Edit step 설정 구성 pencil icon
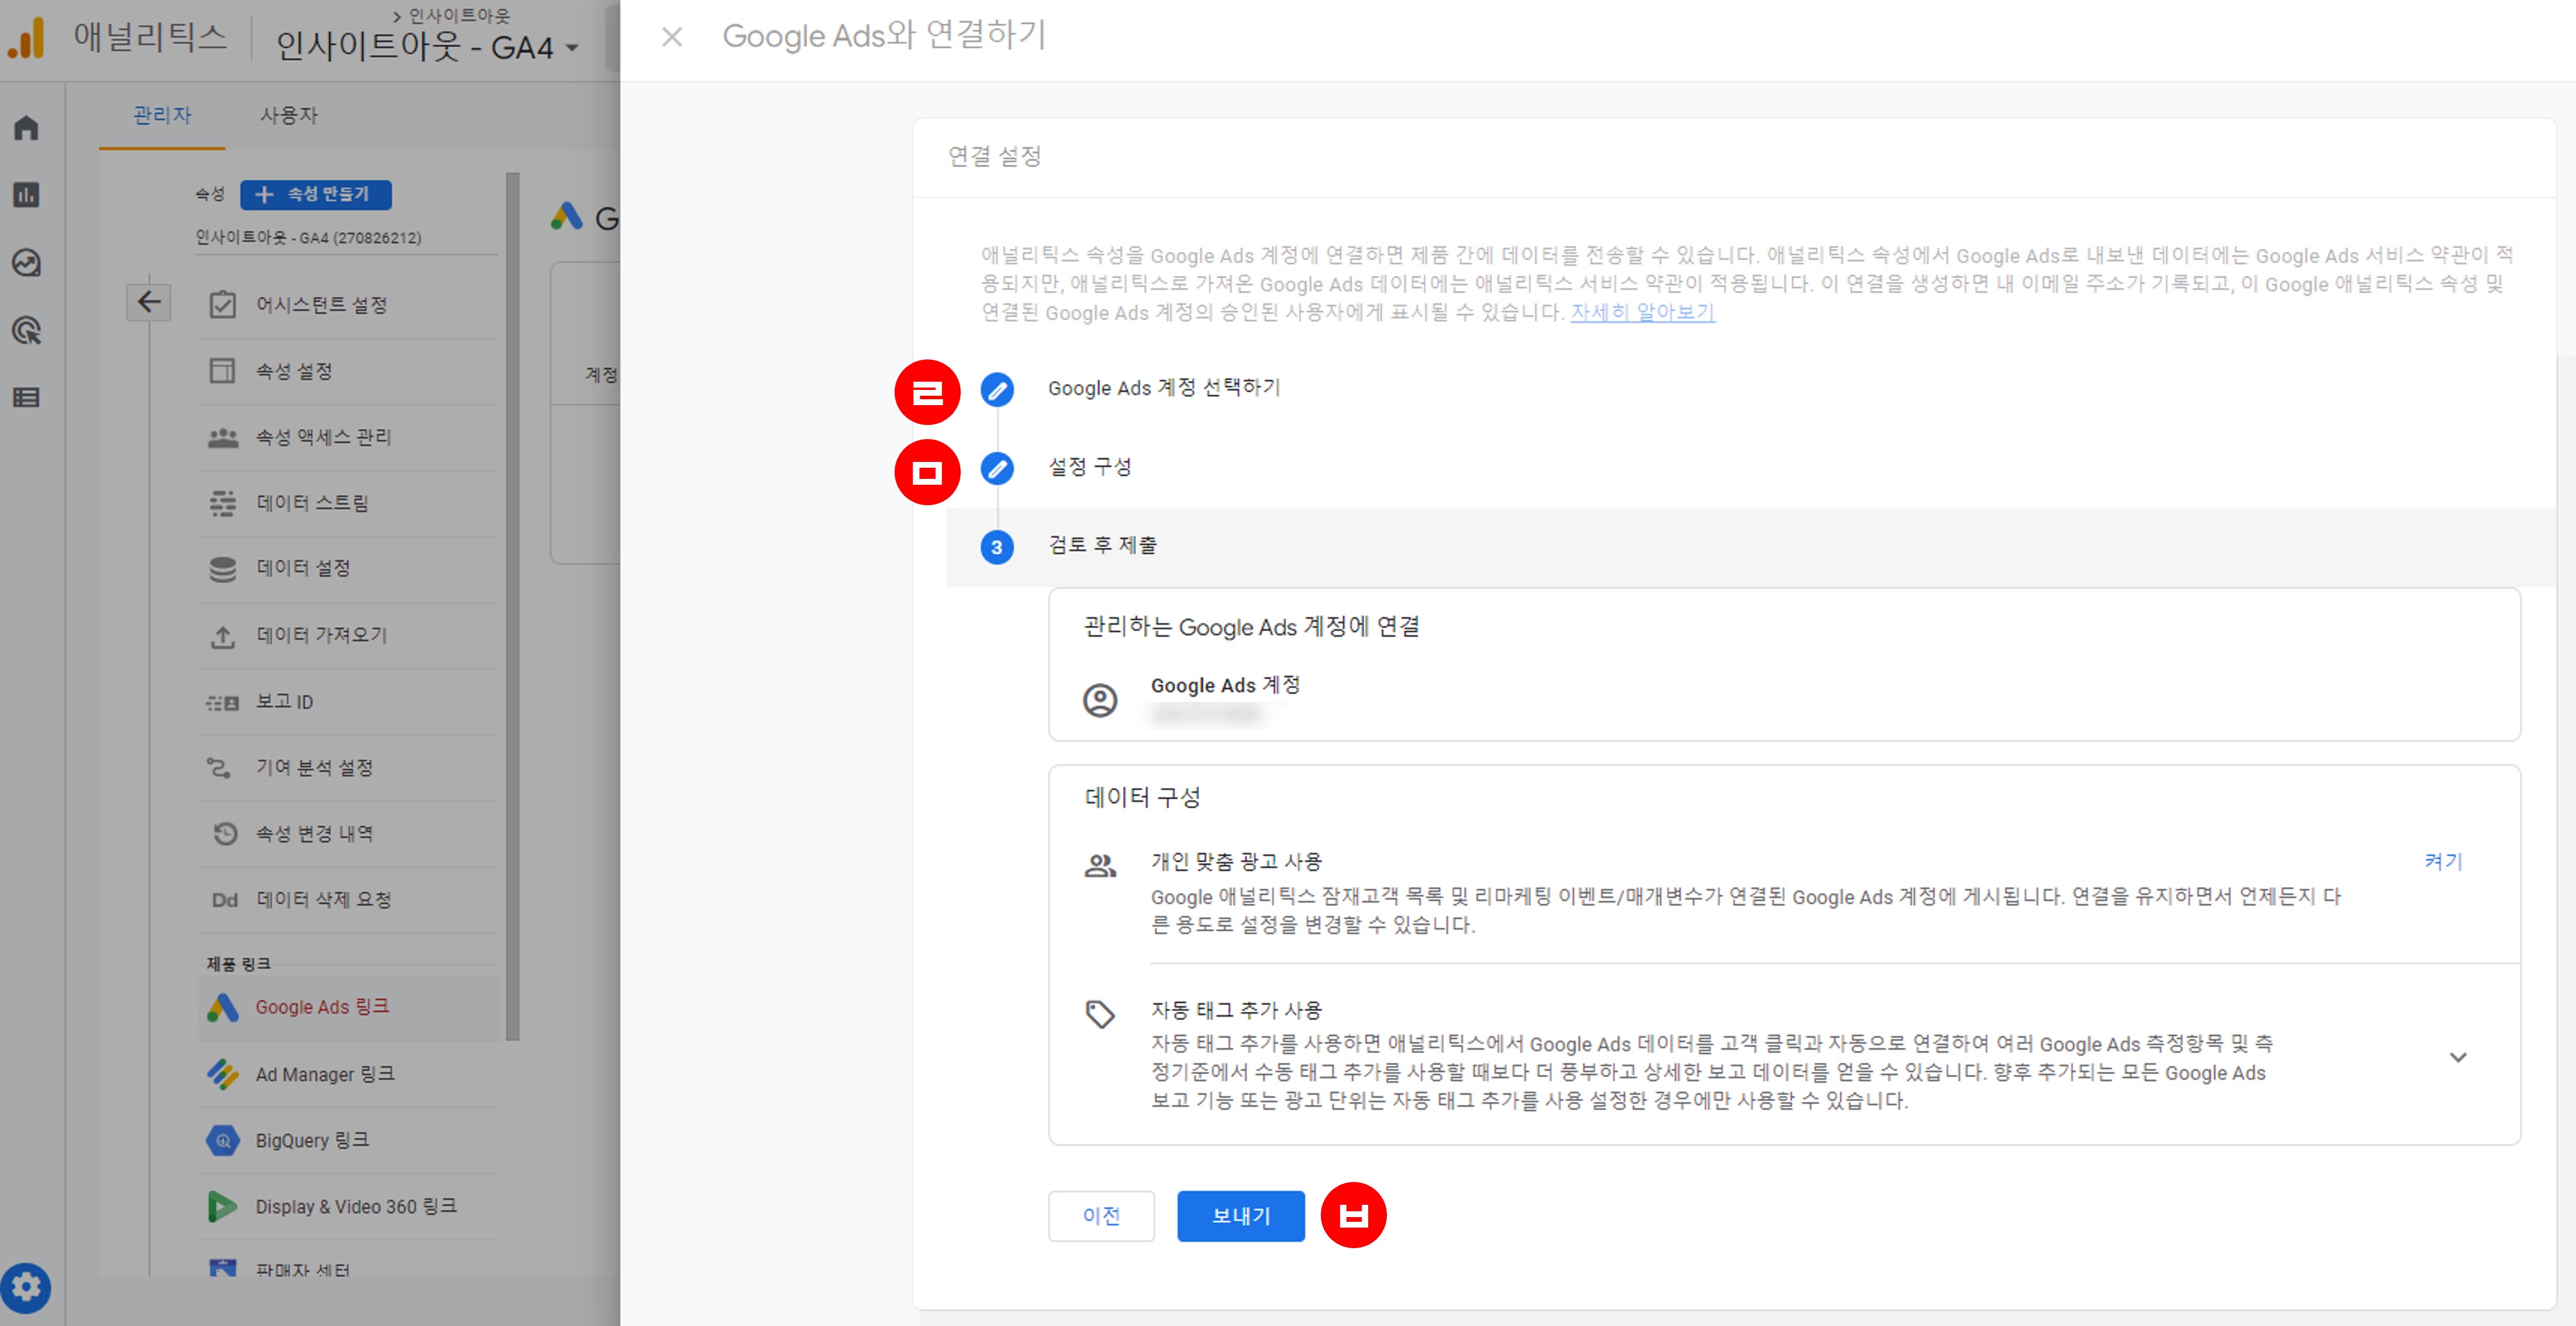 [997, 468]
